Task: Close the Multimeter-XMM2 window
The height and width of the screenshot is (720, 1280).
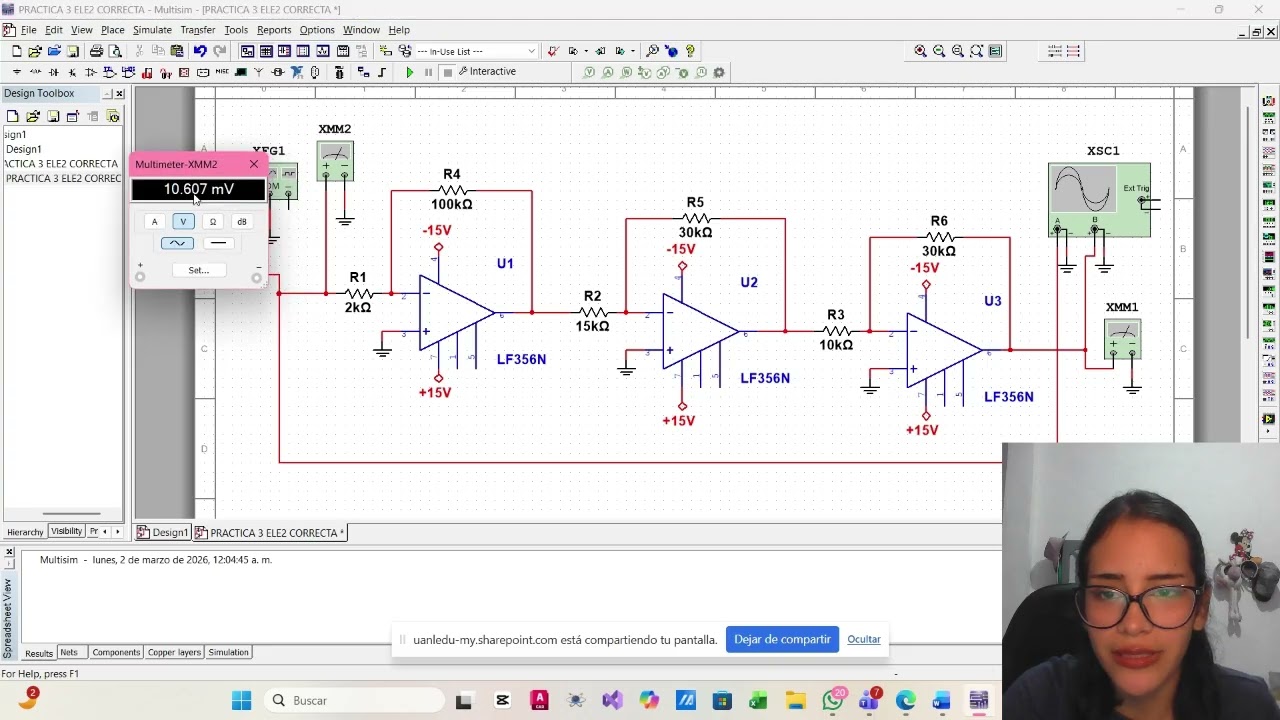Action: tap(254, 164)
